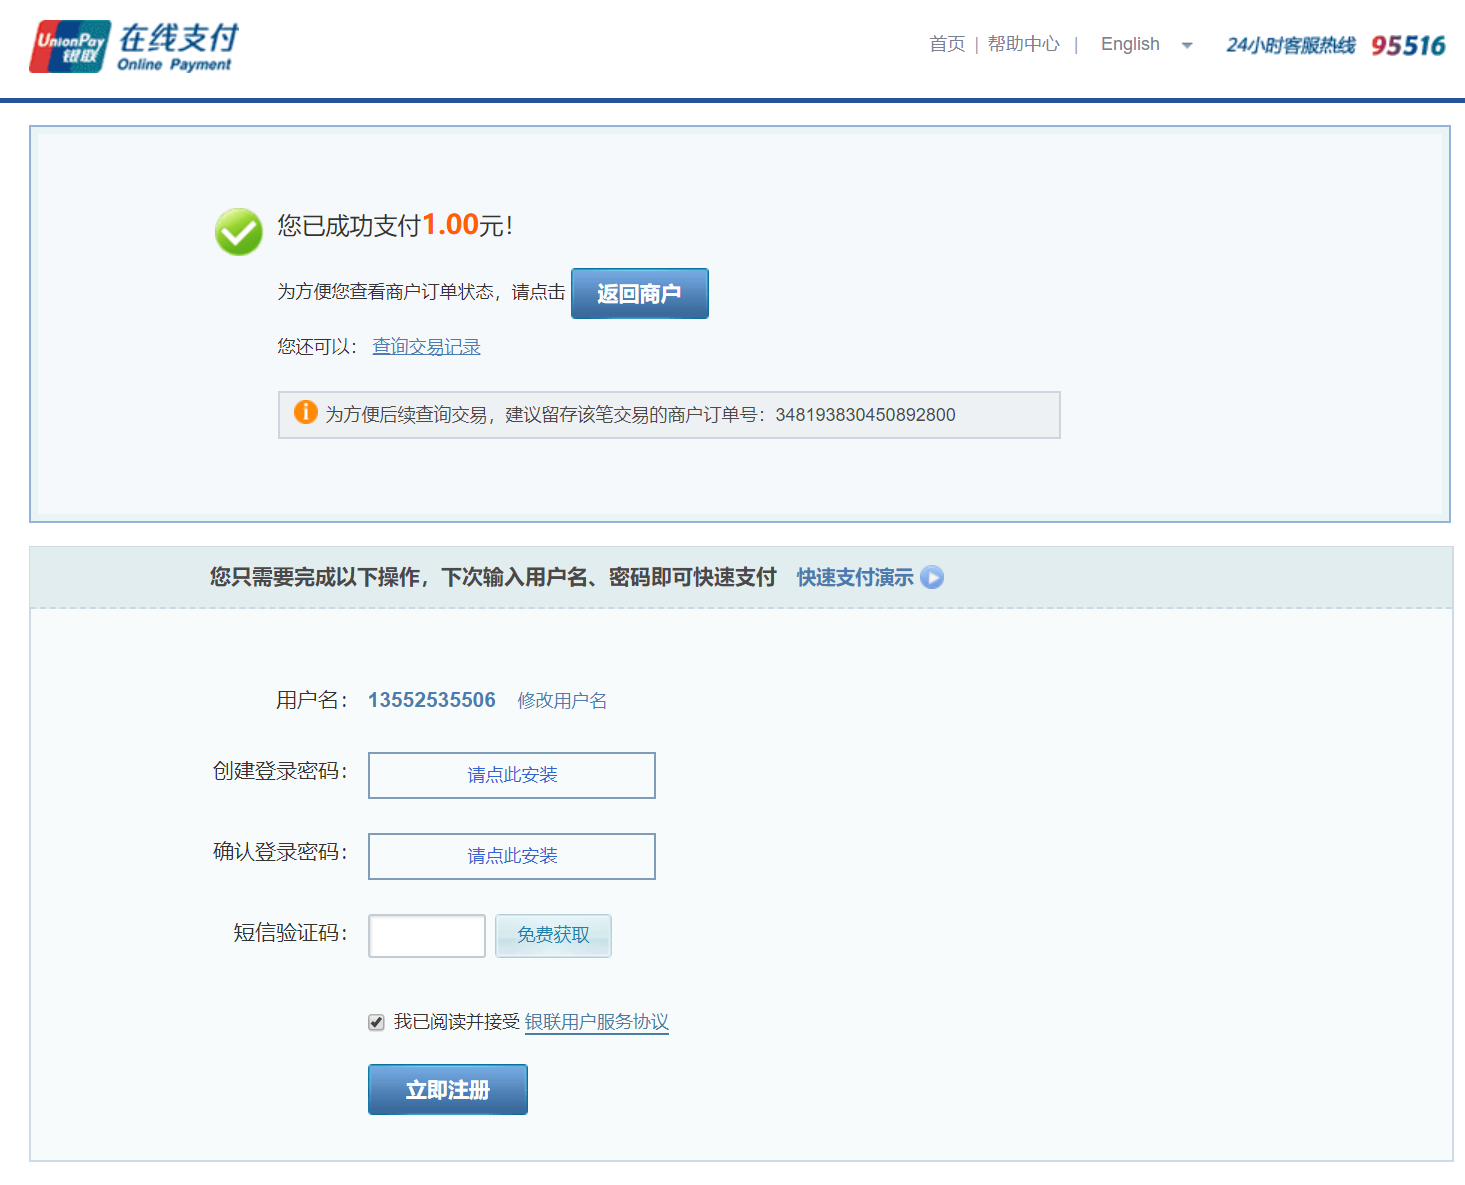
Task: Click the 确认登录密码 install field
Action: pos(512,856)
